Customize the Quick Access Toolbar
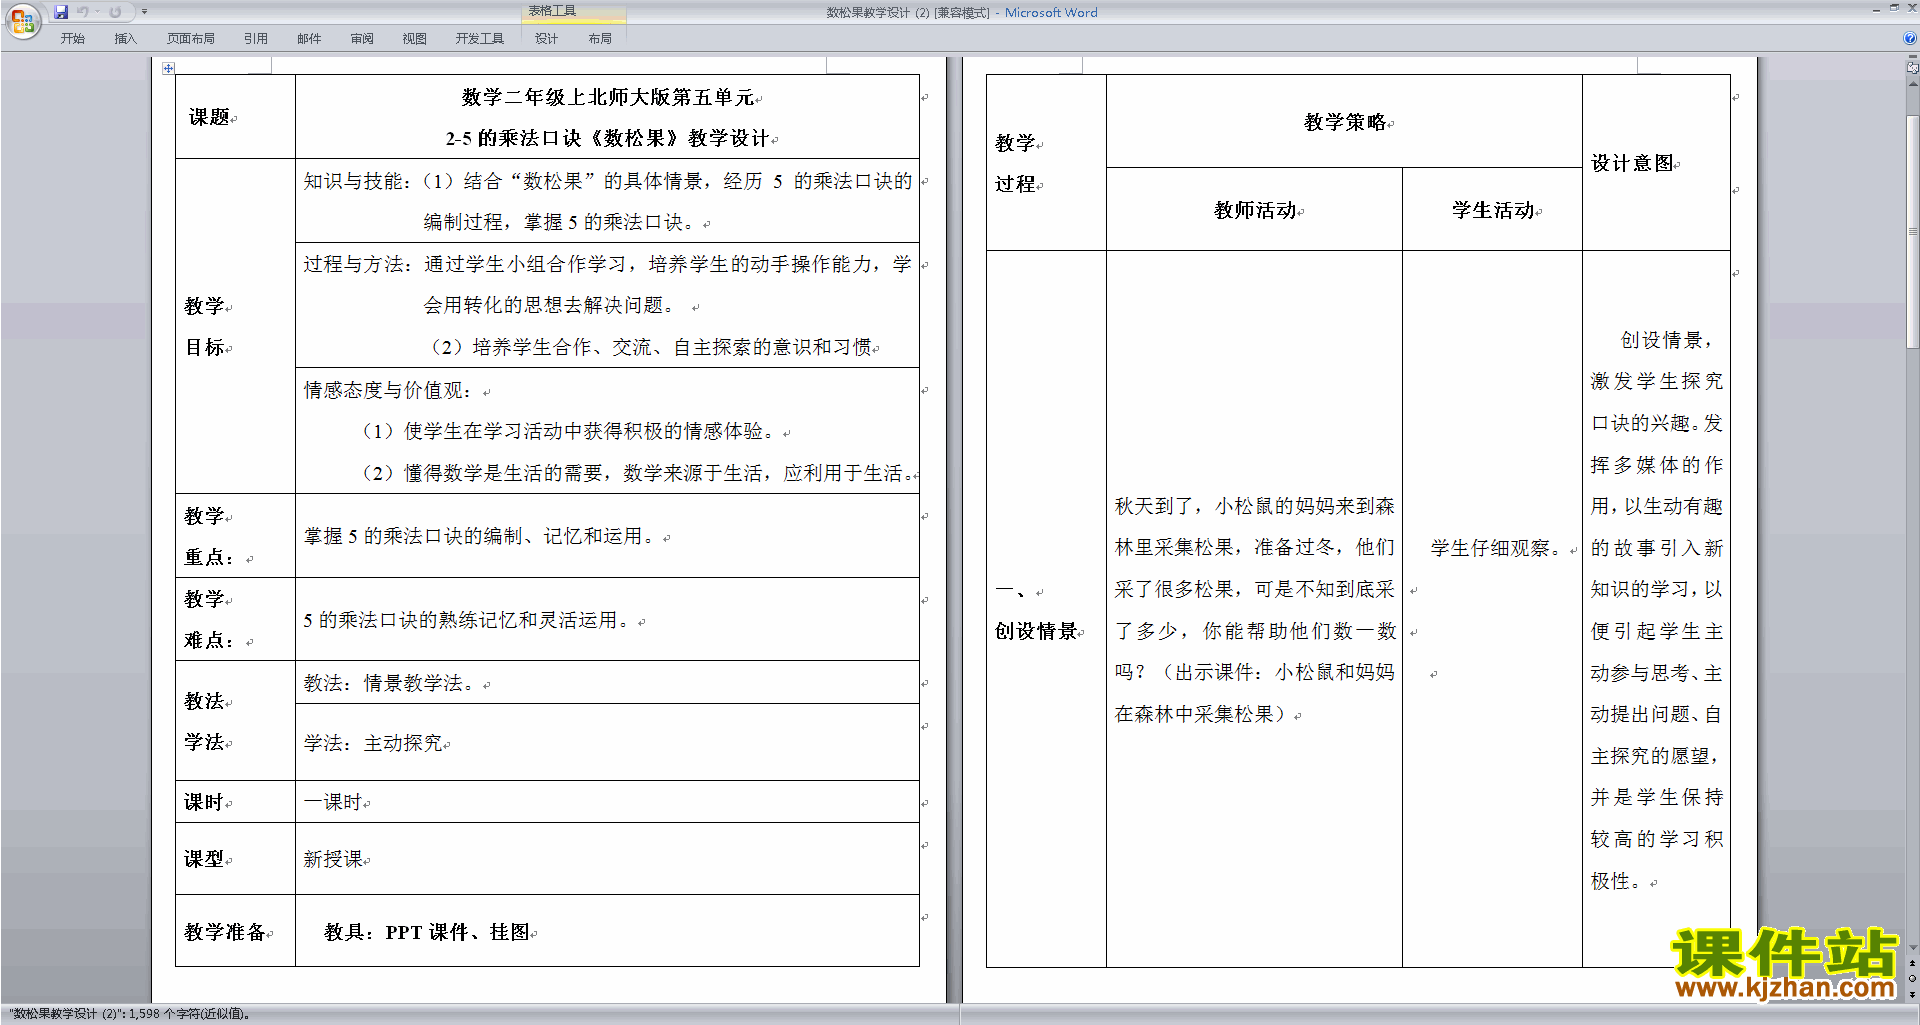 (x=144, y=12)
